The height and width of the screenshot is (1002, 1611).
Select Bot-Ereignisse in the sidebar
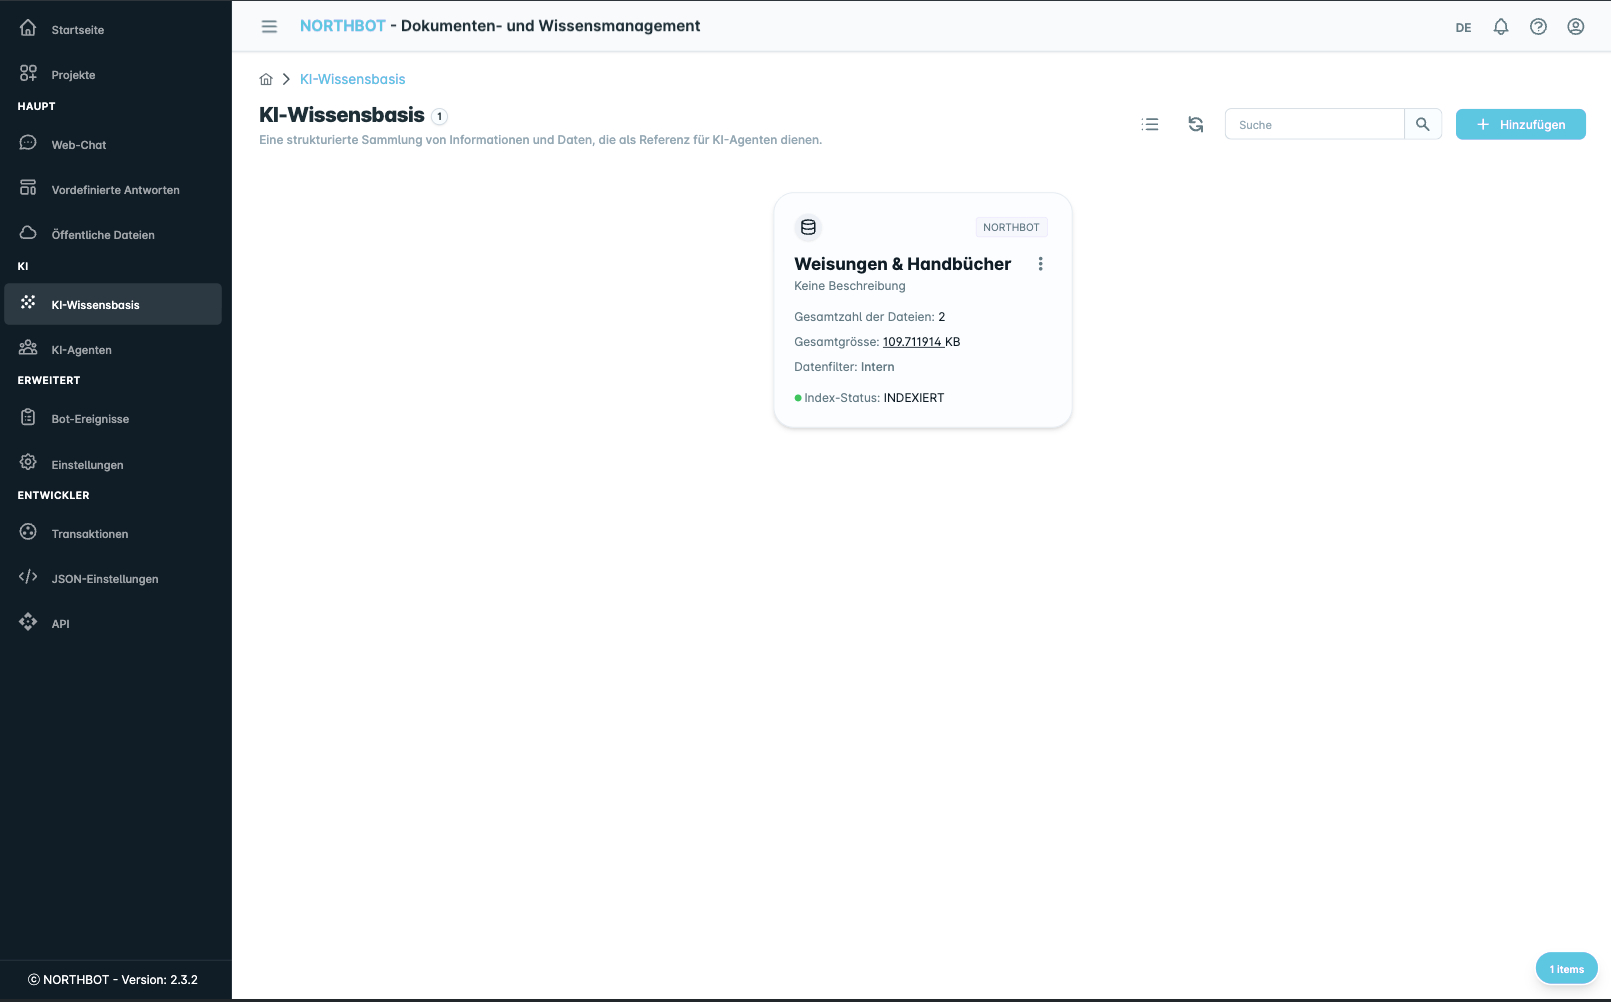coord(91,418)
